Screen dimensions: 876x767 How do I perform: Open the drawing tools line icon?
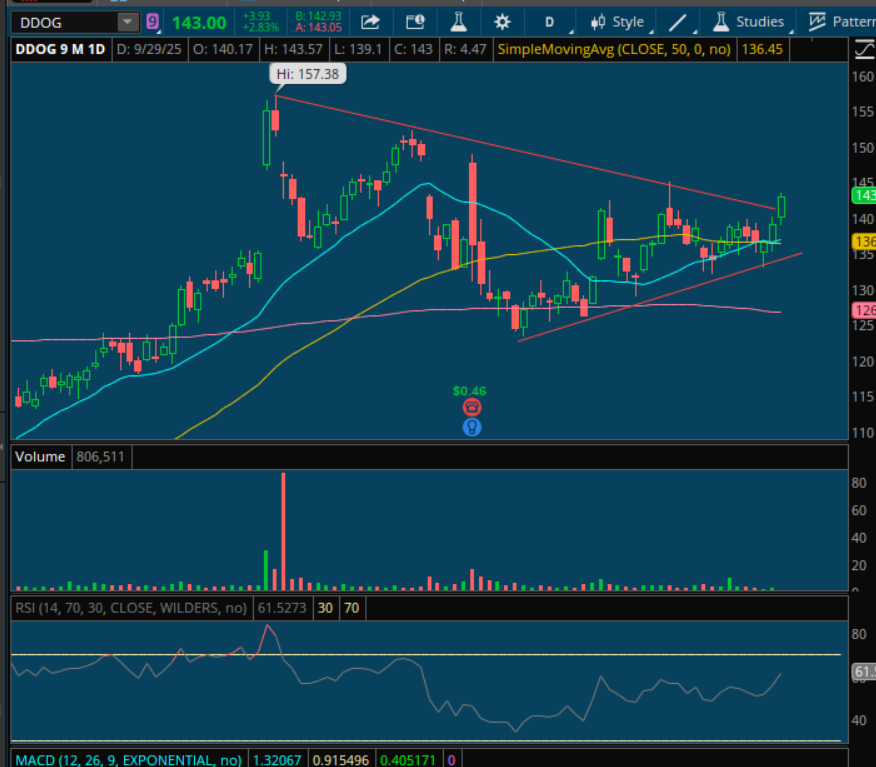click(x=678, y=23)
